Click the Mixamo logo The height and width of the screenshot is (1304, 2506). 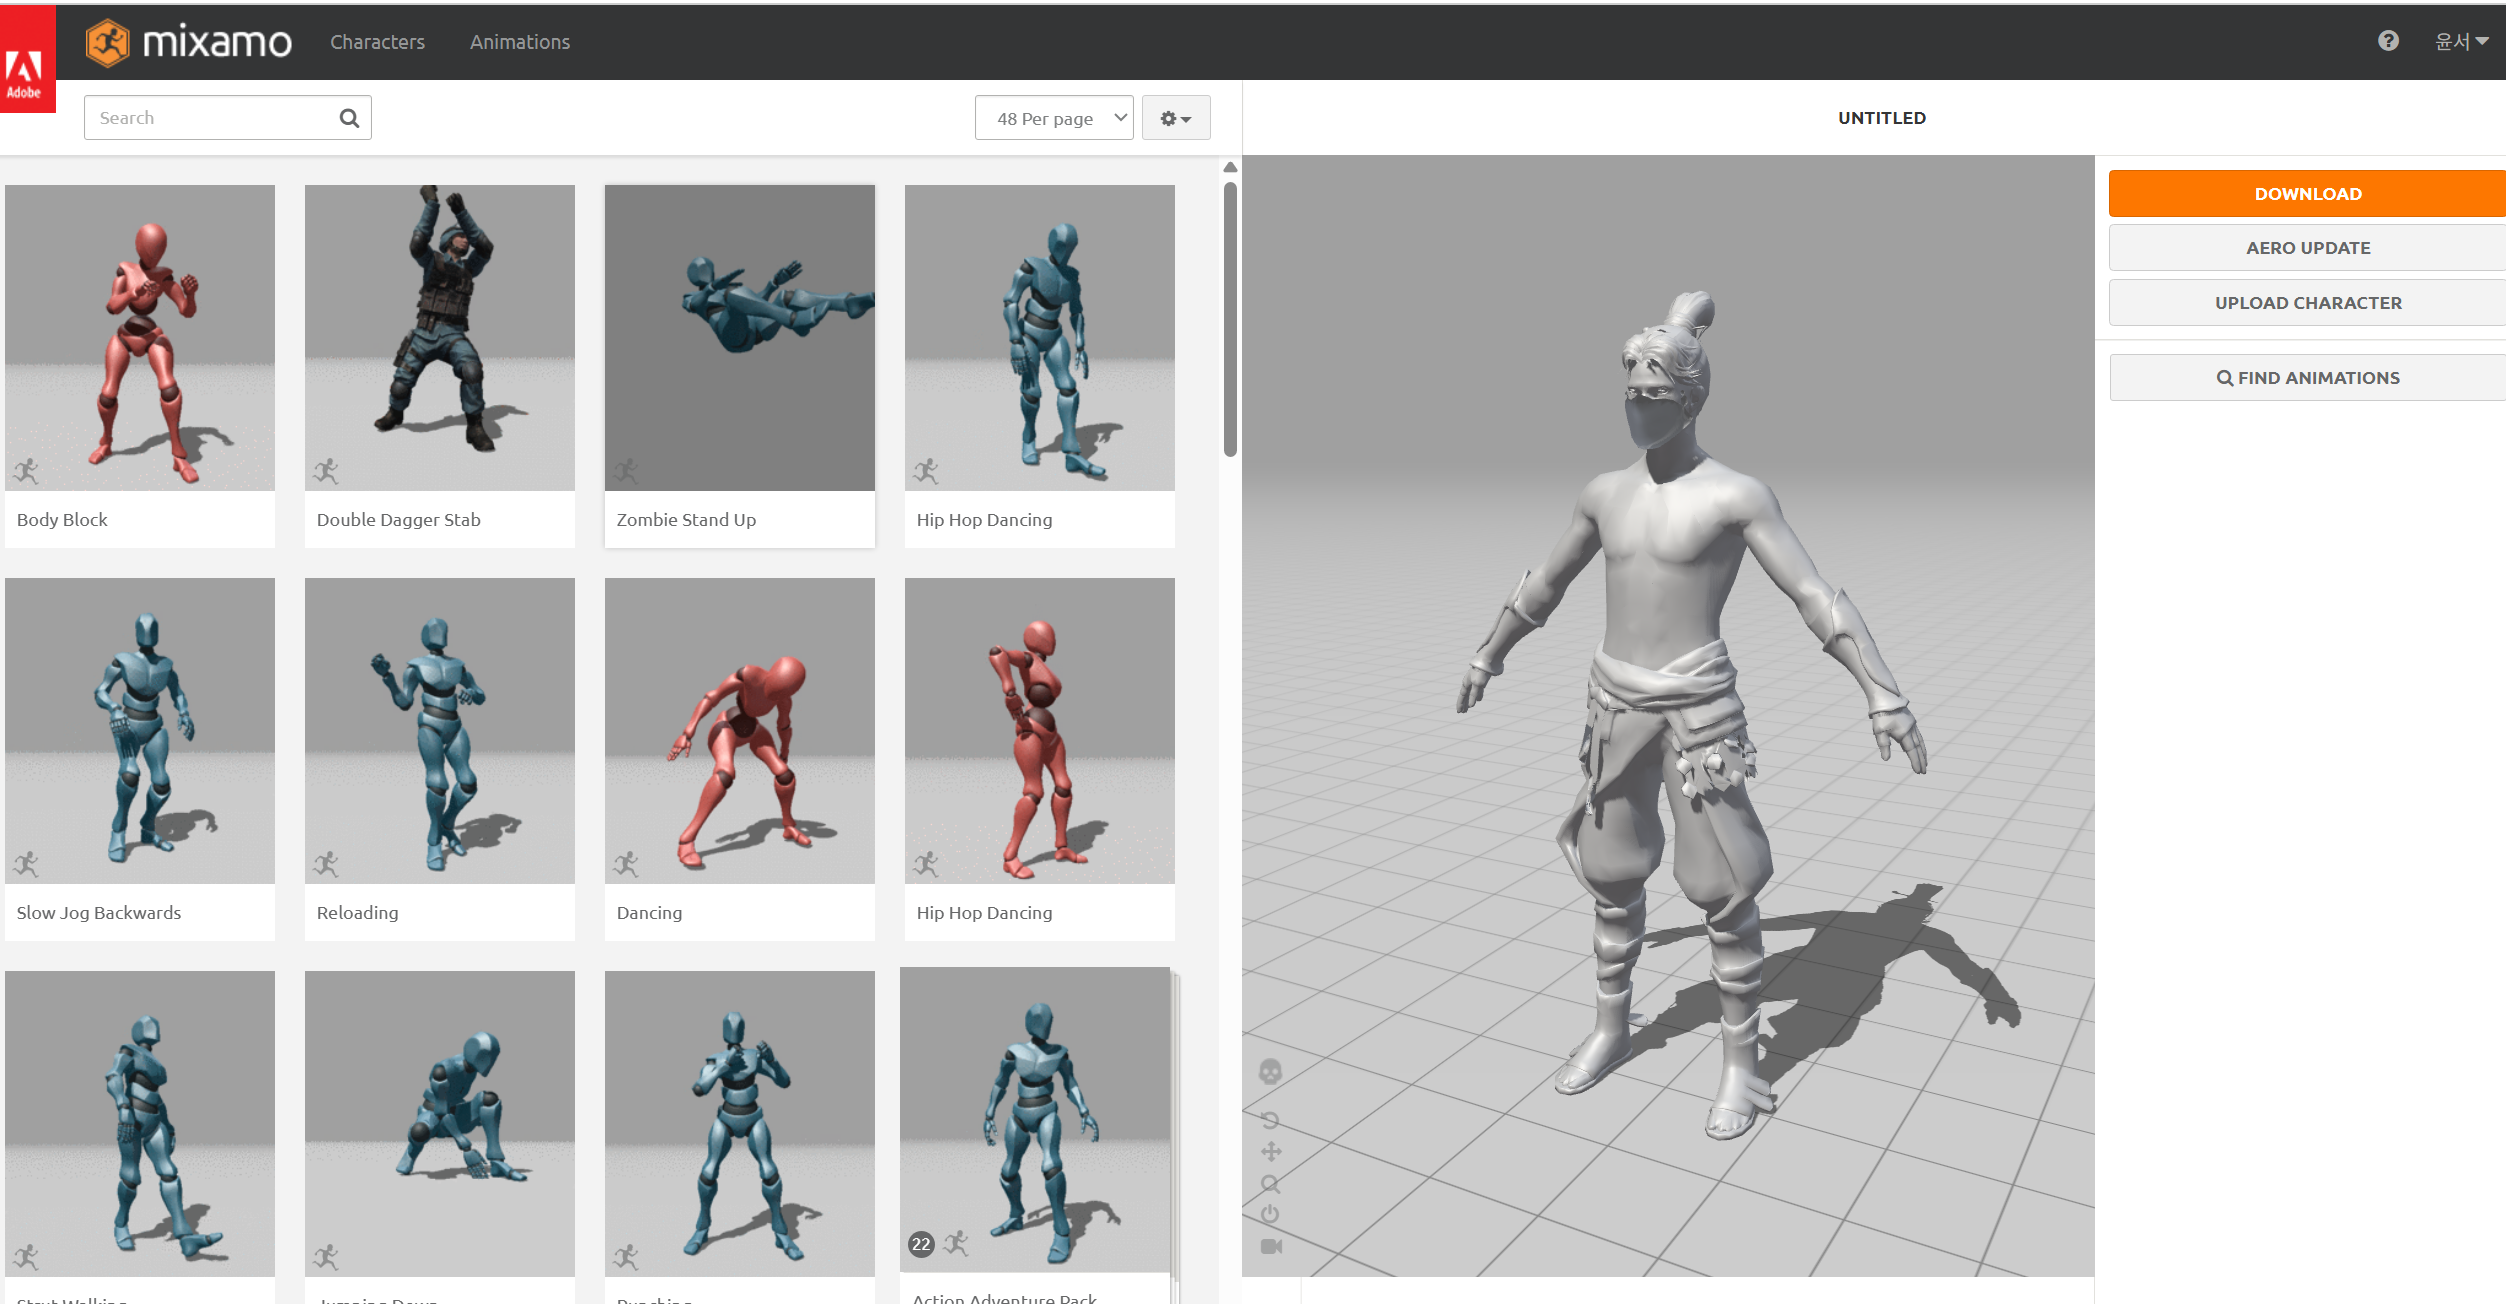point(189,42)
